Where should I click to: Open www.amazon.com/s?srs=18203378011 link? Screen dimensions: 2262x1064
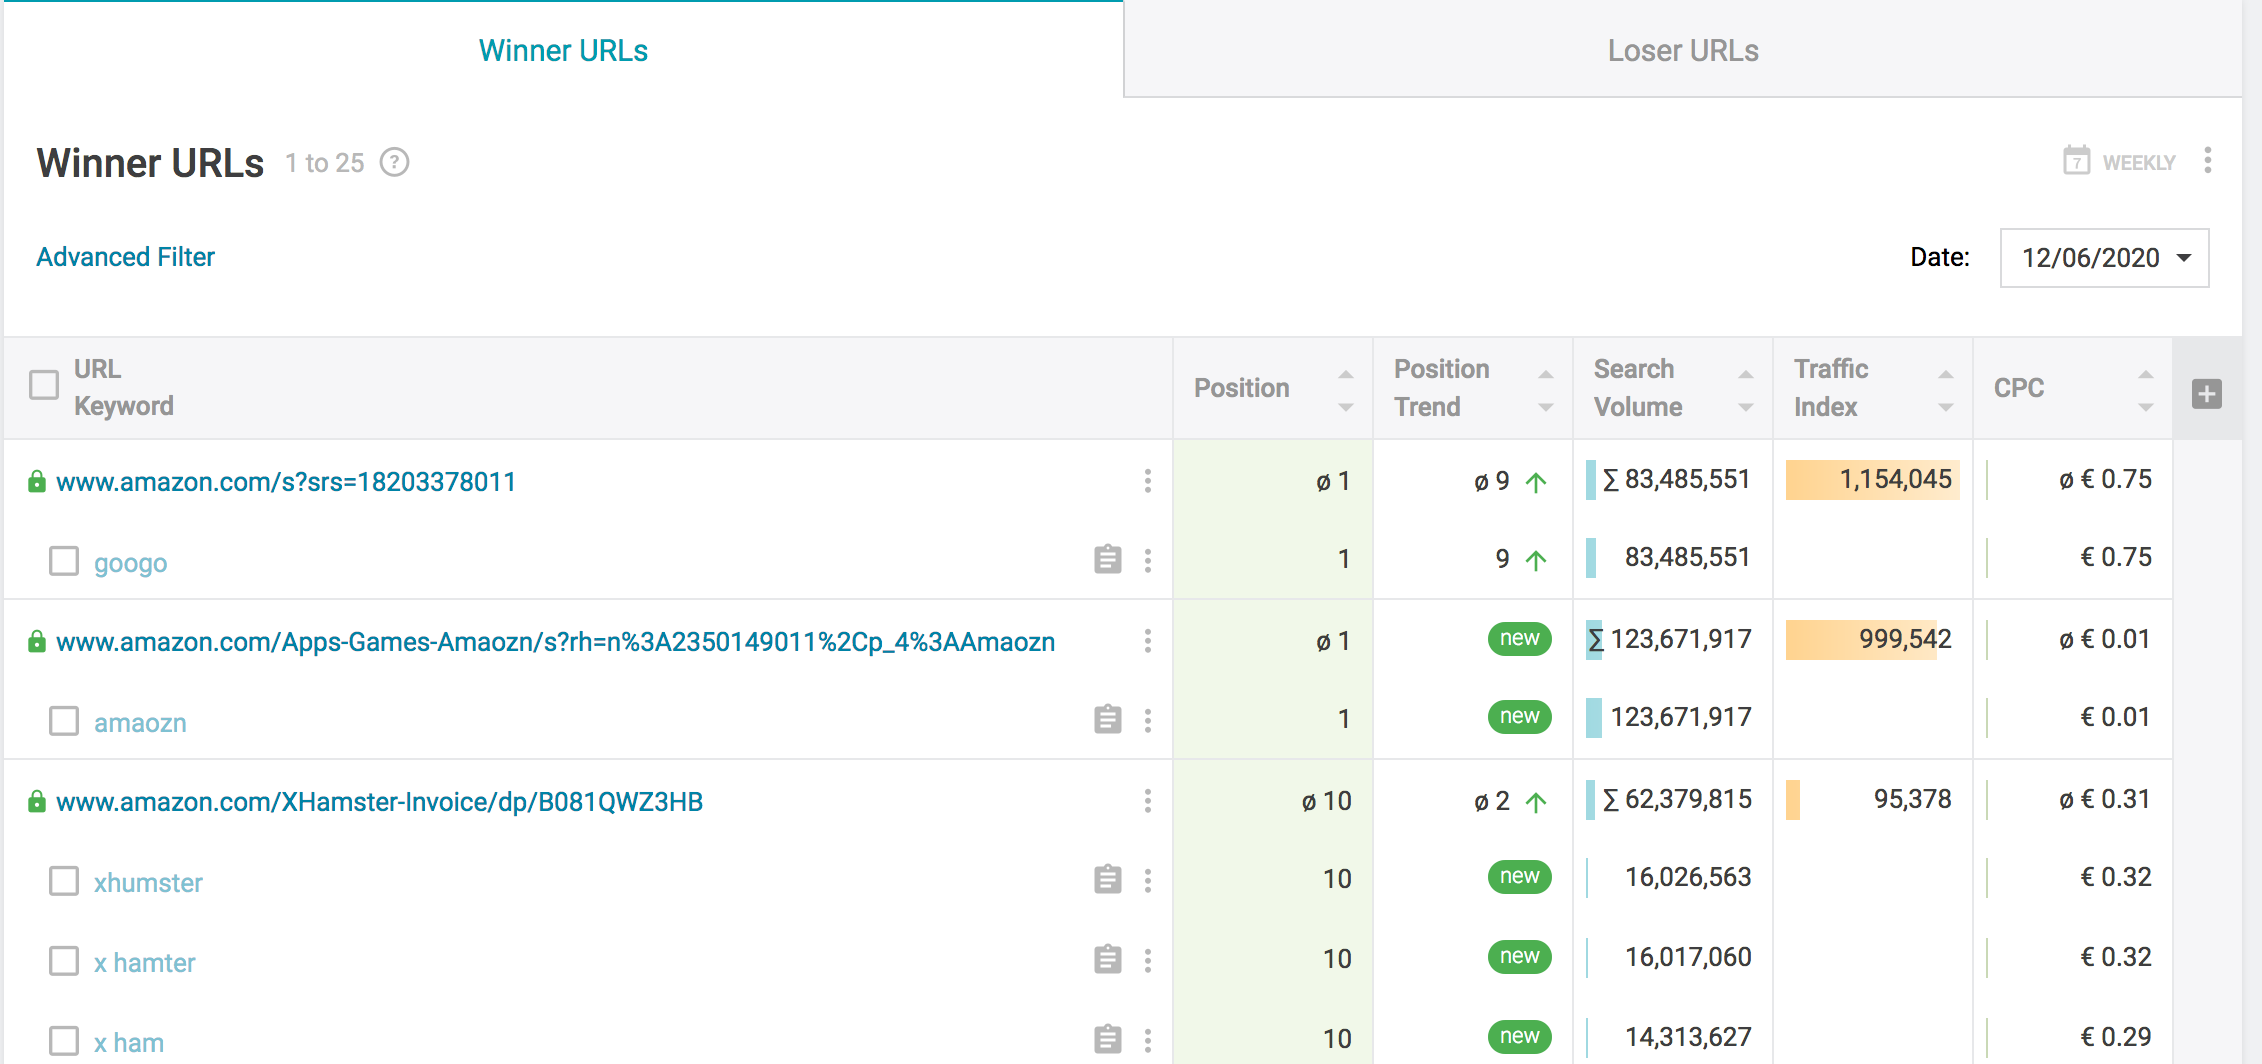(x=286, y=482)
